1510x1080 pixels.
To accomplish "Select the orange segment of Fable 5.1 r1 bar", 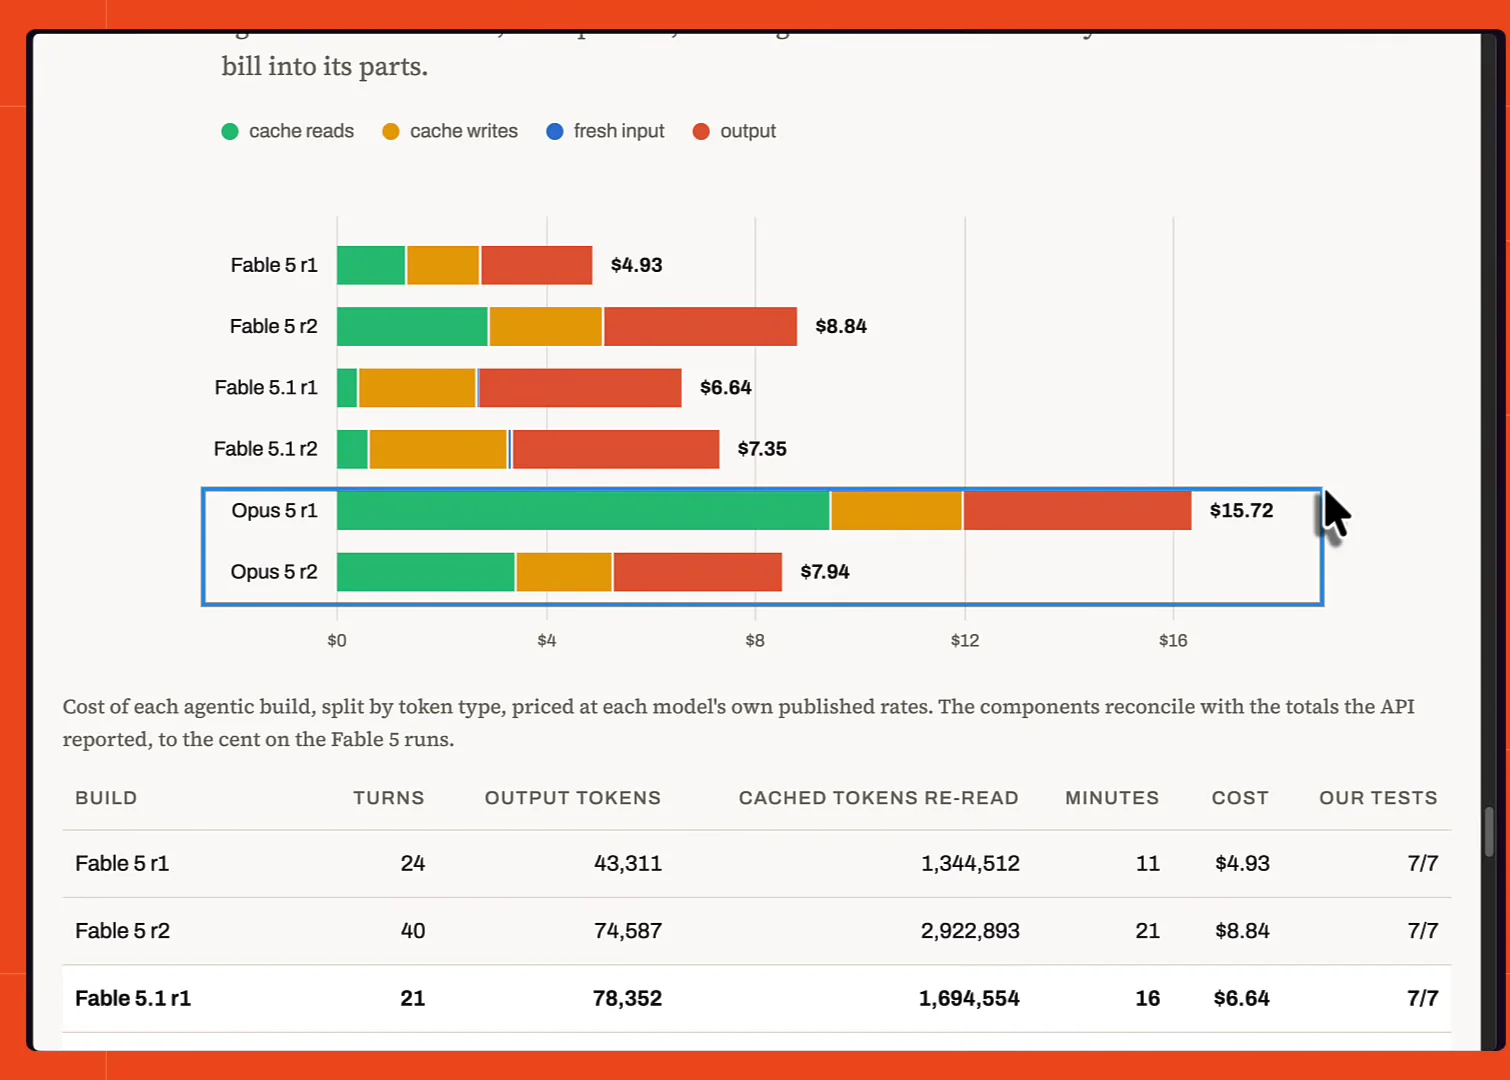I will pyautogui.click(x=417, y=388).
